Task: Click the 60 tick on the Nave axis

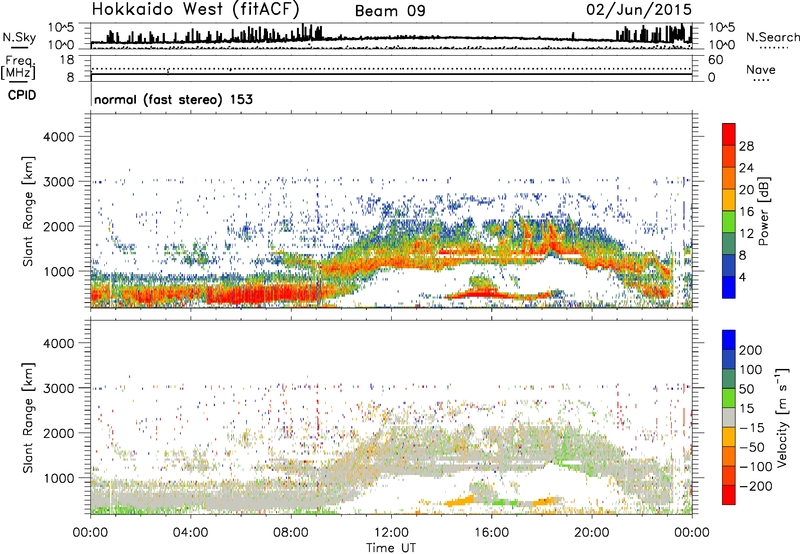Action: click(715, 60)
